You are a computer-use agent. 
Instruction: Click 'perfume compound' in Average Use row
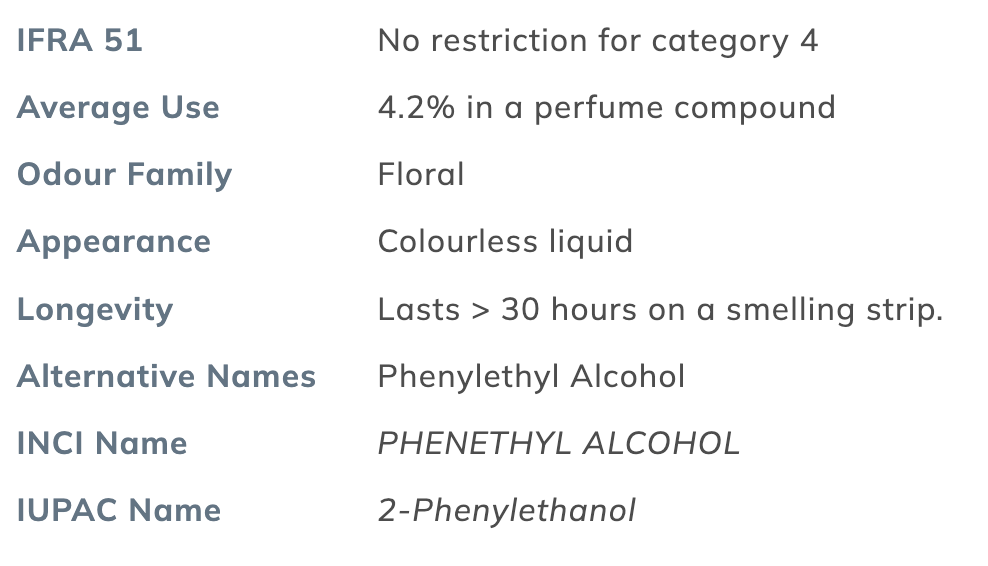pos(685,108)
